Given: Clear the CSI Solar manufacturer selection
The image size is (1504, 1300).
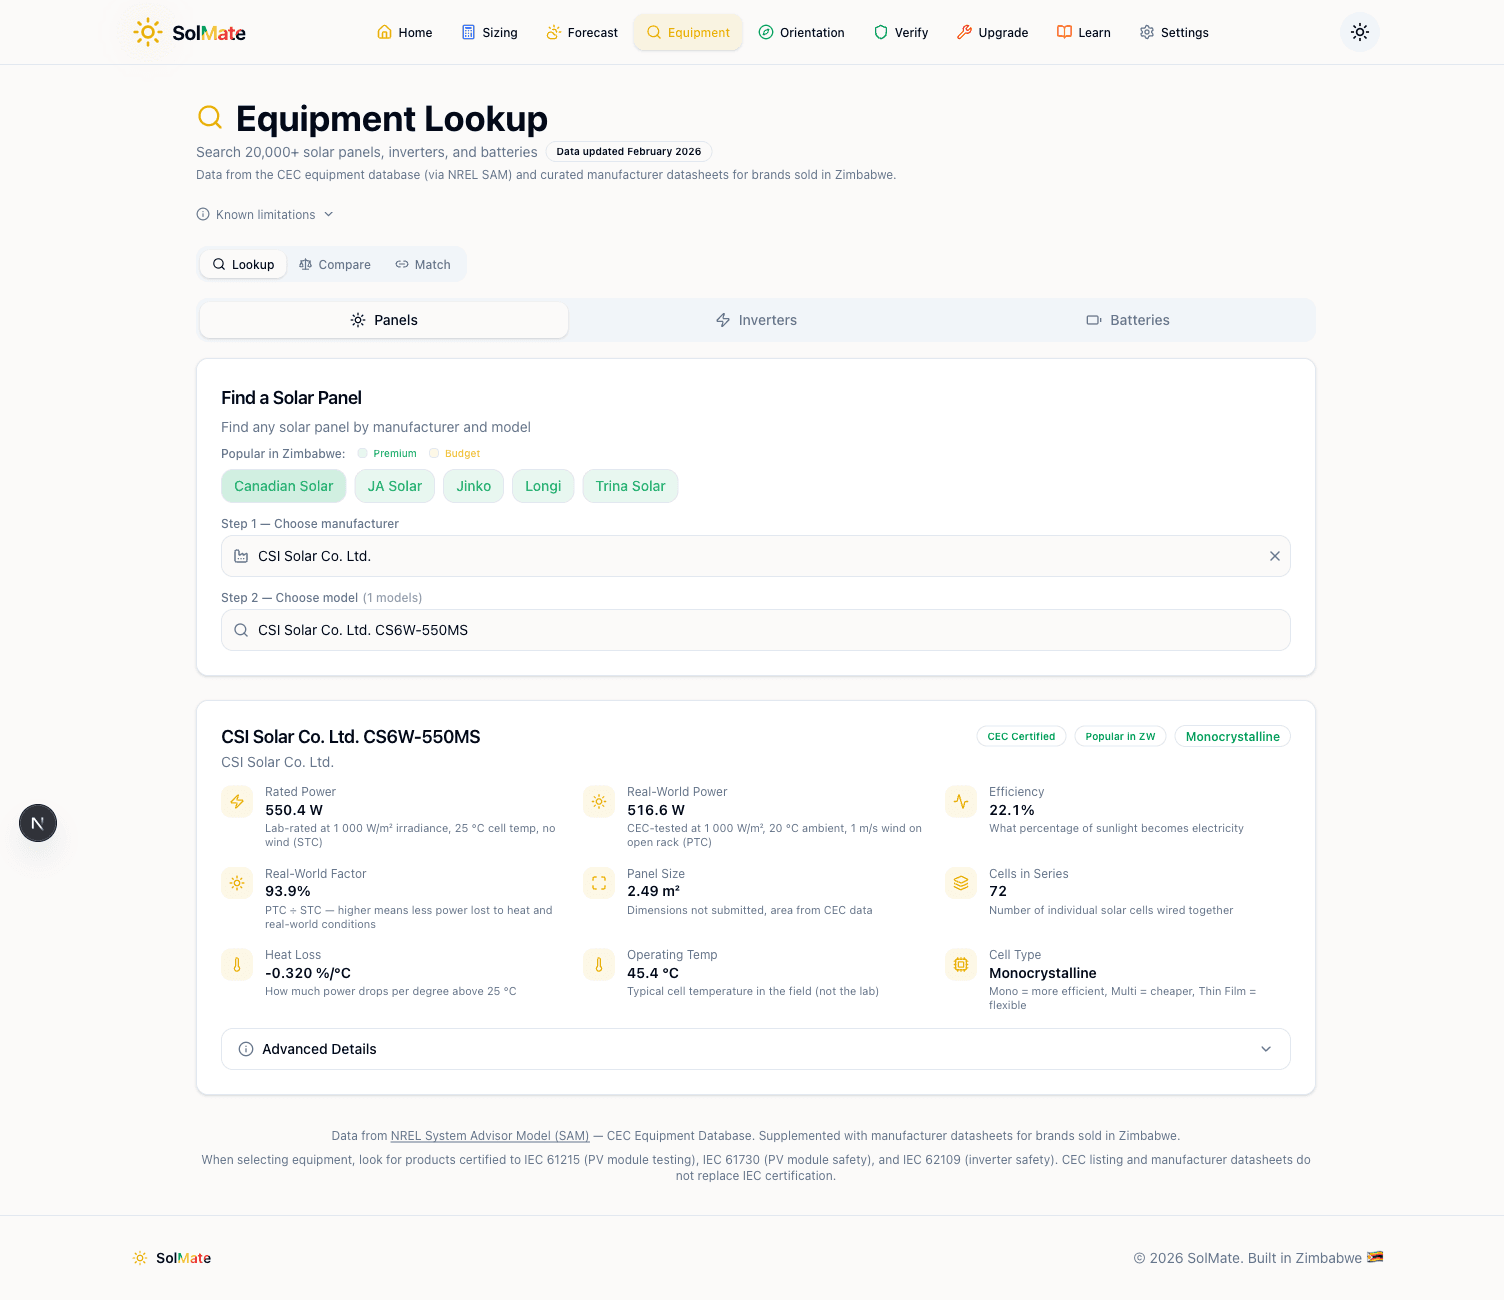Looking at the screenshot, I should (1274, 556).
